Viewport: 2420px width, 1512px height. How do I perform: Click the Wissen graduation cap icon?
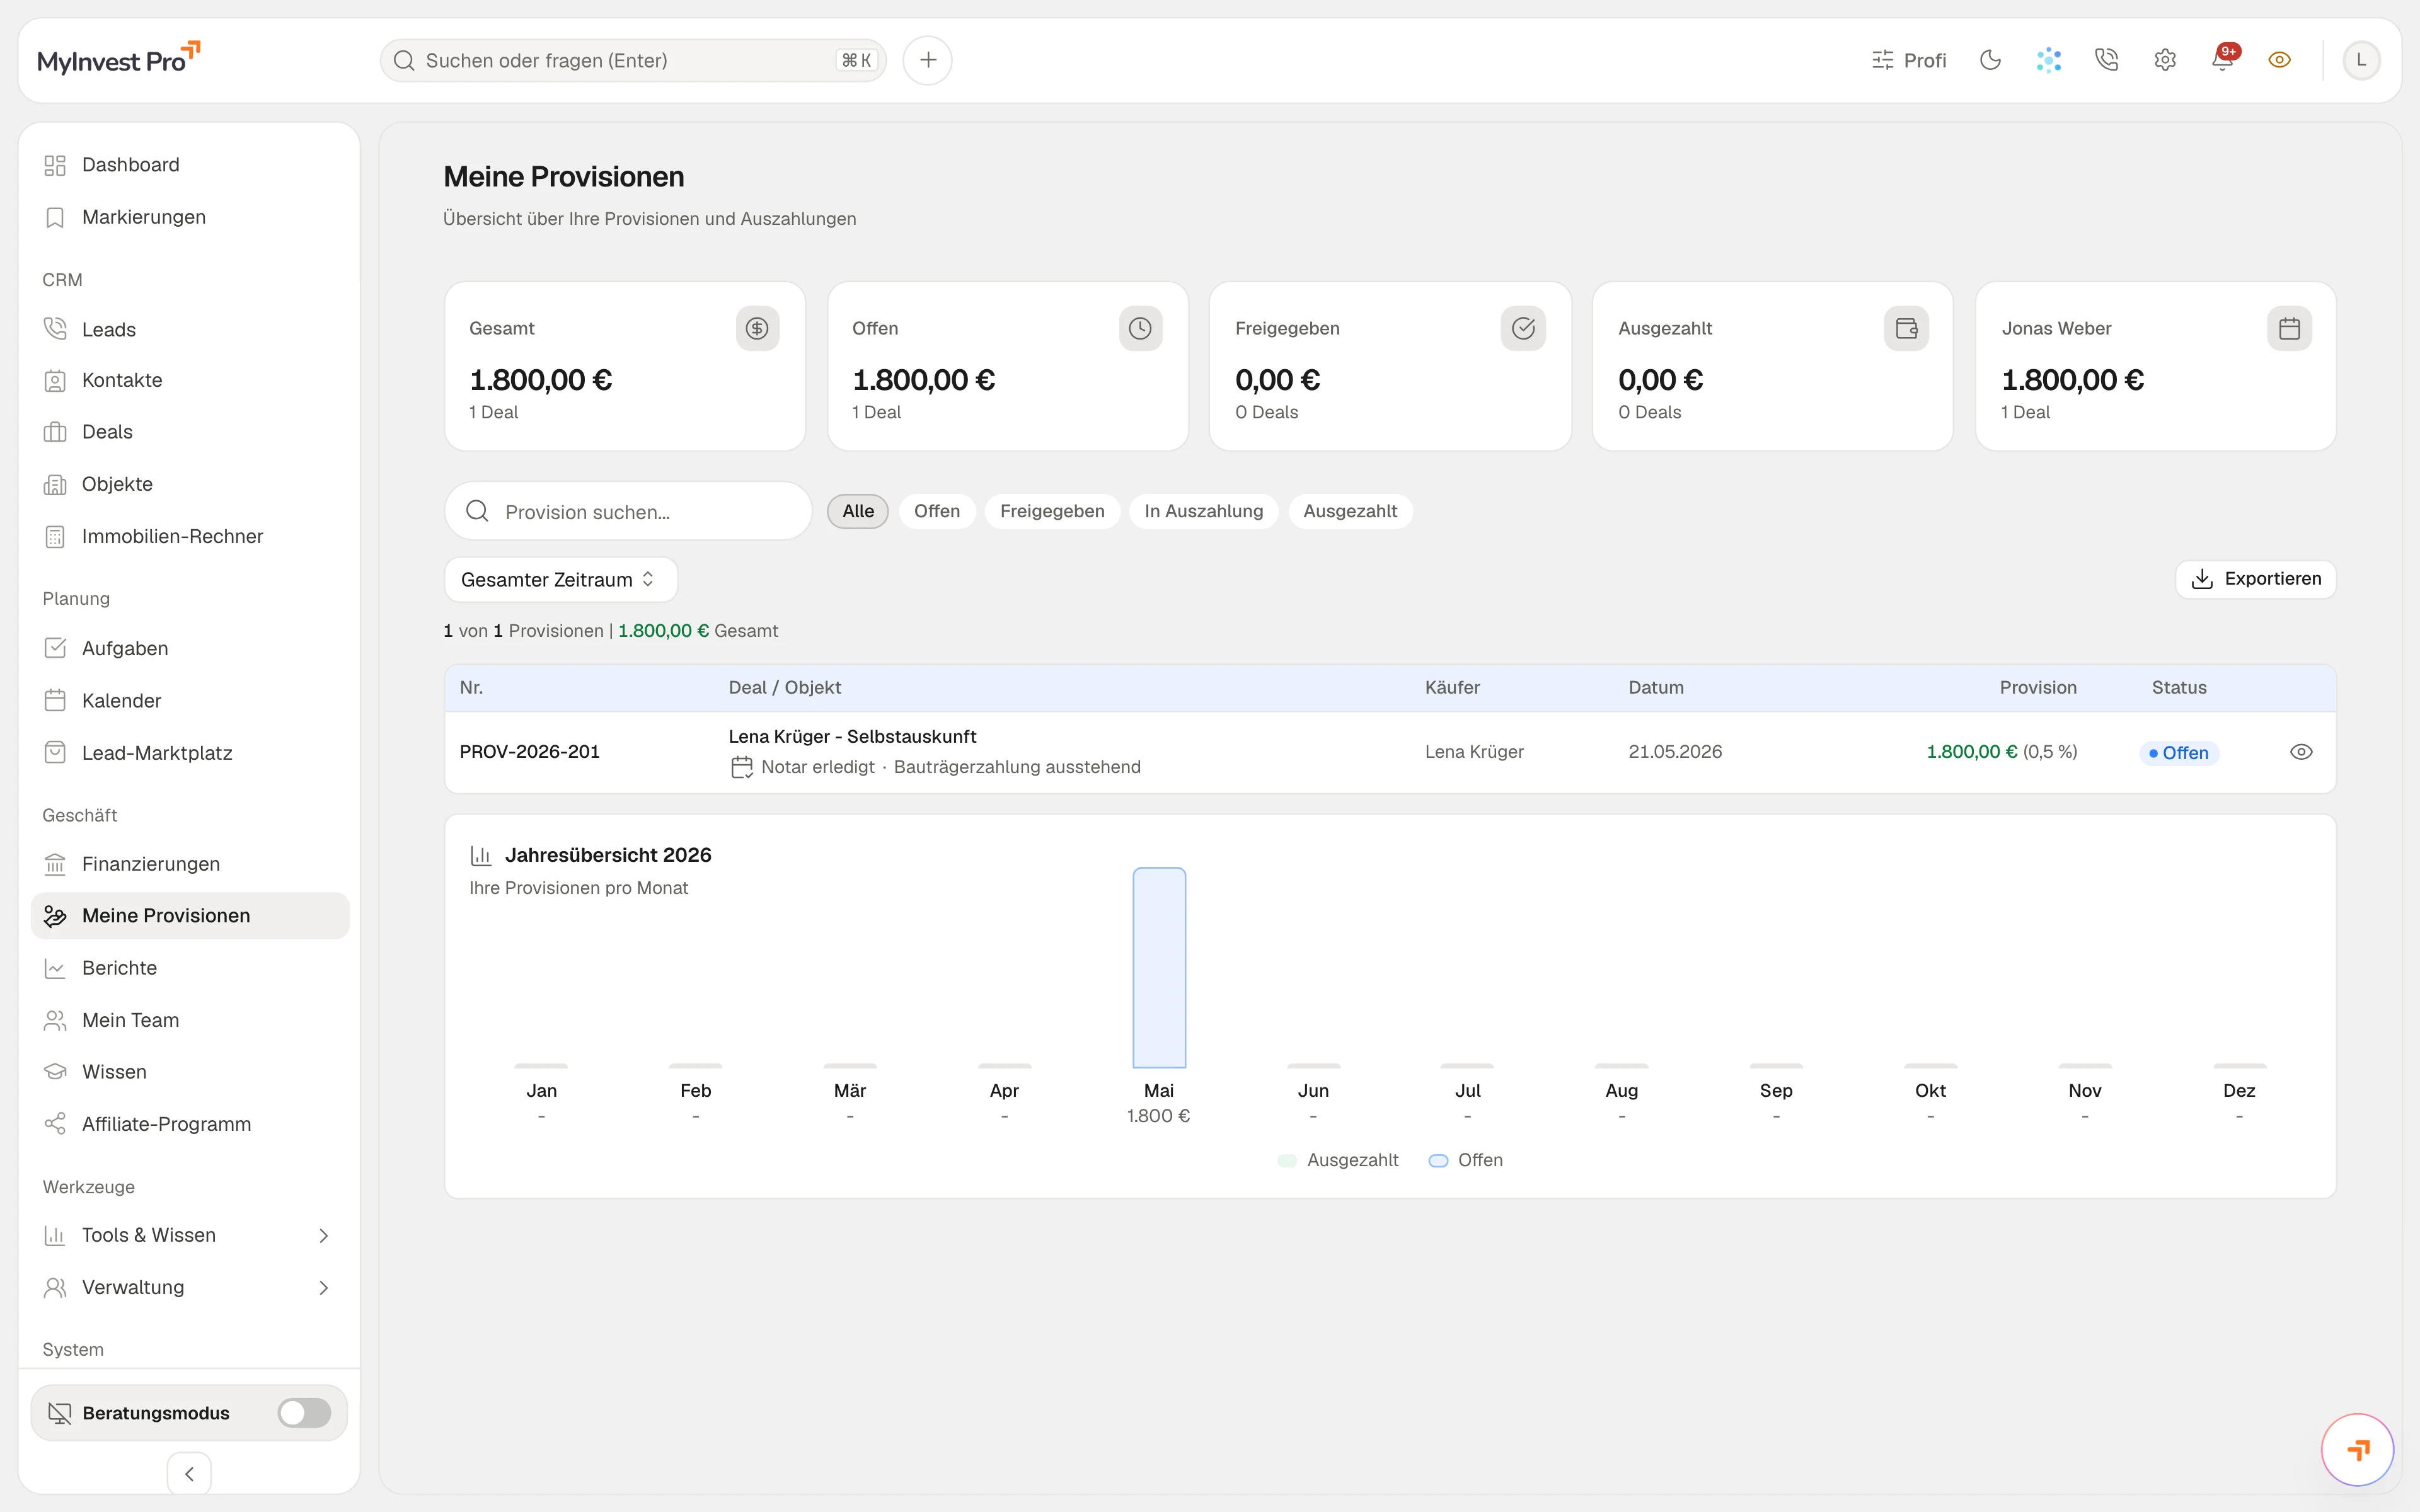pos(55,1072)
